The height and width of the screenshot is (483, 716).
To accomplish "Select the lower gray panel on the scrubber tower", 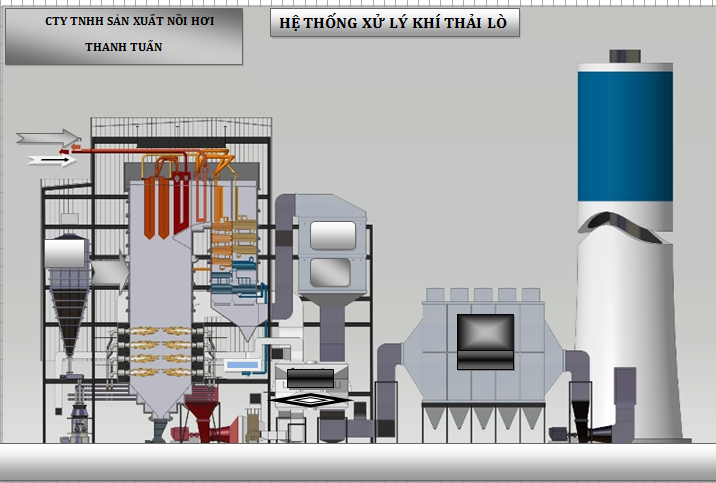I will point(331,271).
